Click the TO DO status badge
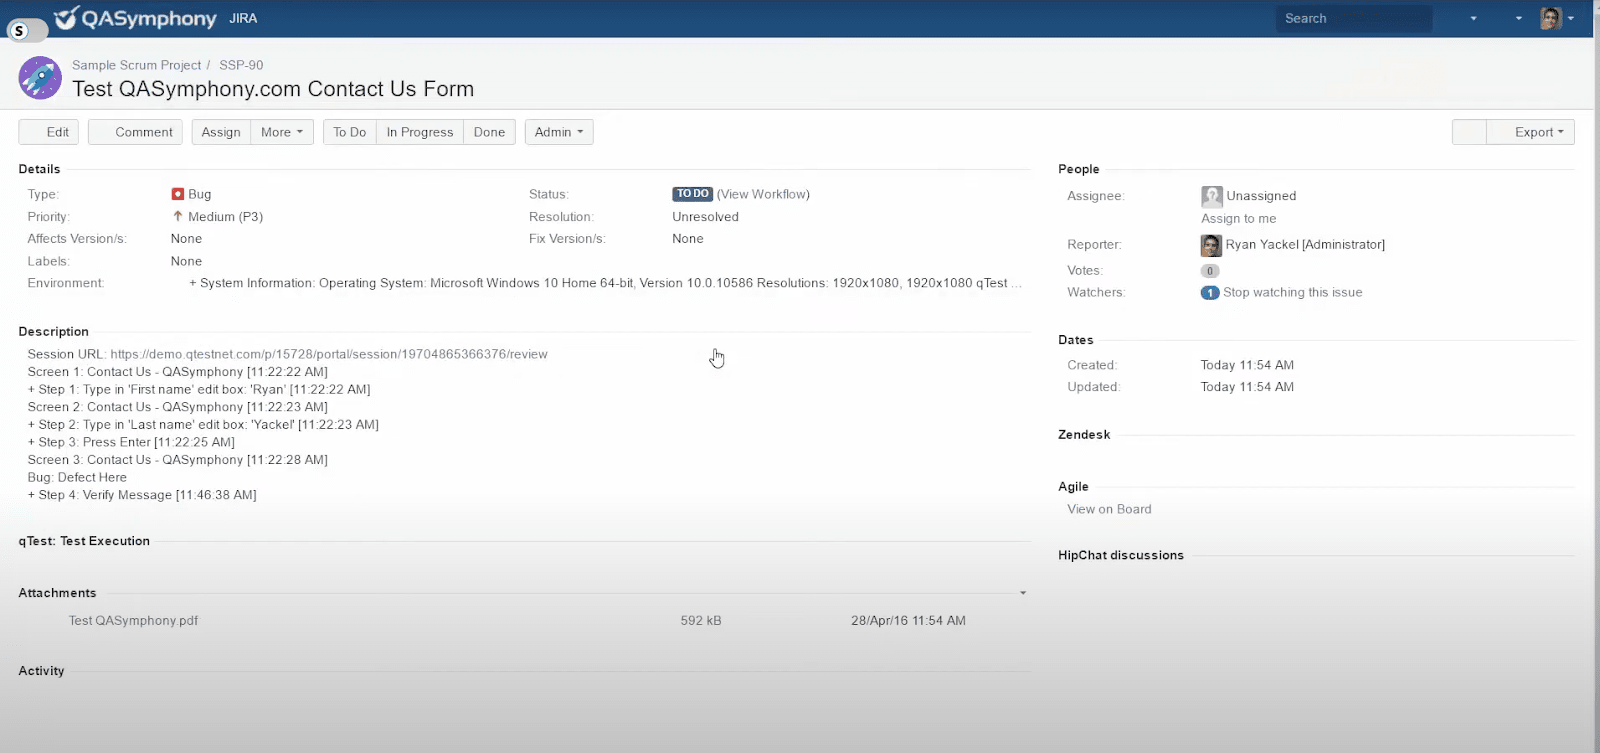 point(692,194)
